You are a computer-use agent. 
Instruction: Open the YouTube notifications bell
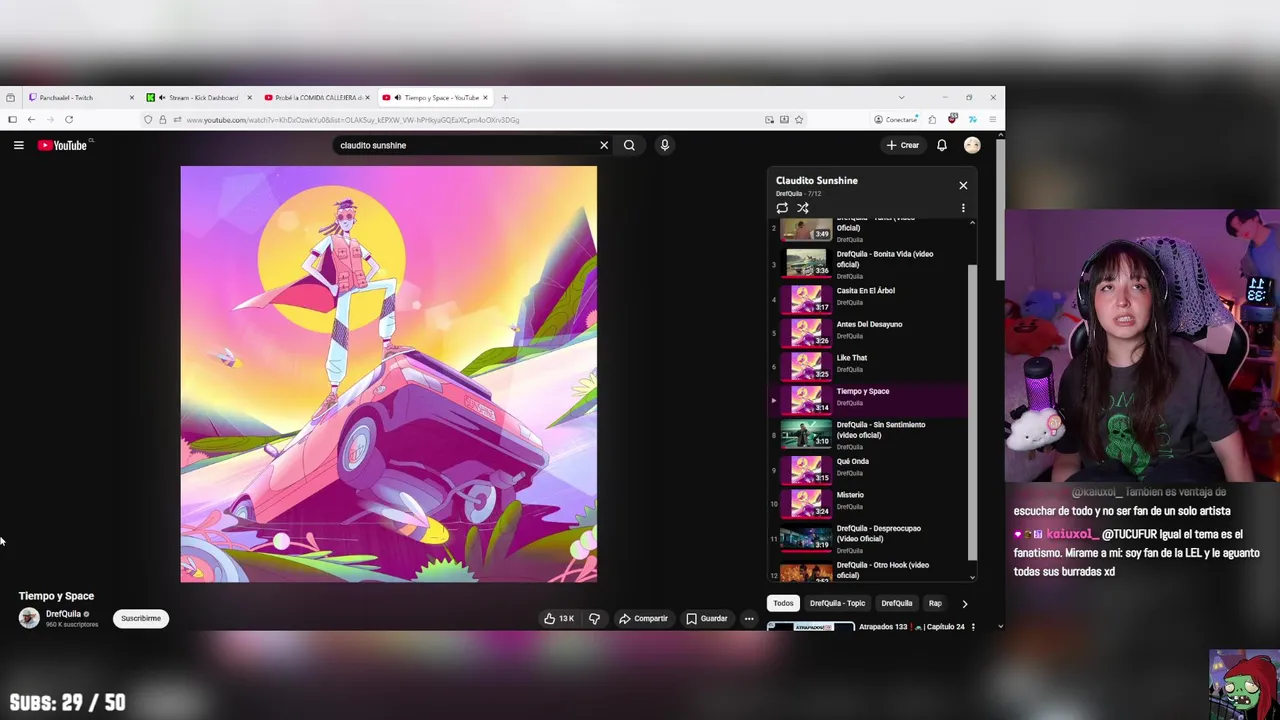941,145
